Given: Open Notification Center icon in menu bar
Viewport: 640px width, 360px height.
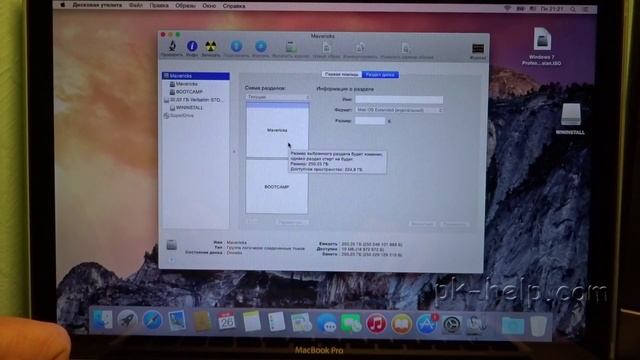Looking at the screenshot, I should pos(586,9).
